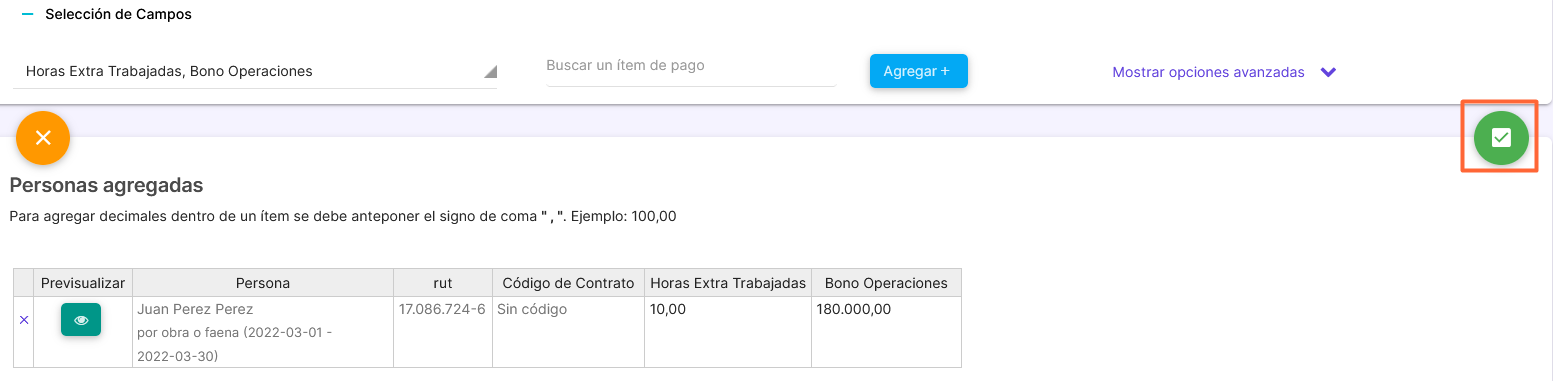Click the rut column header

(443, 283)
